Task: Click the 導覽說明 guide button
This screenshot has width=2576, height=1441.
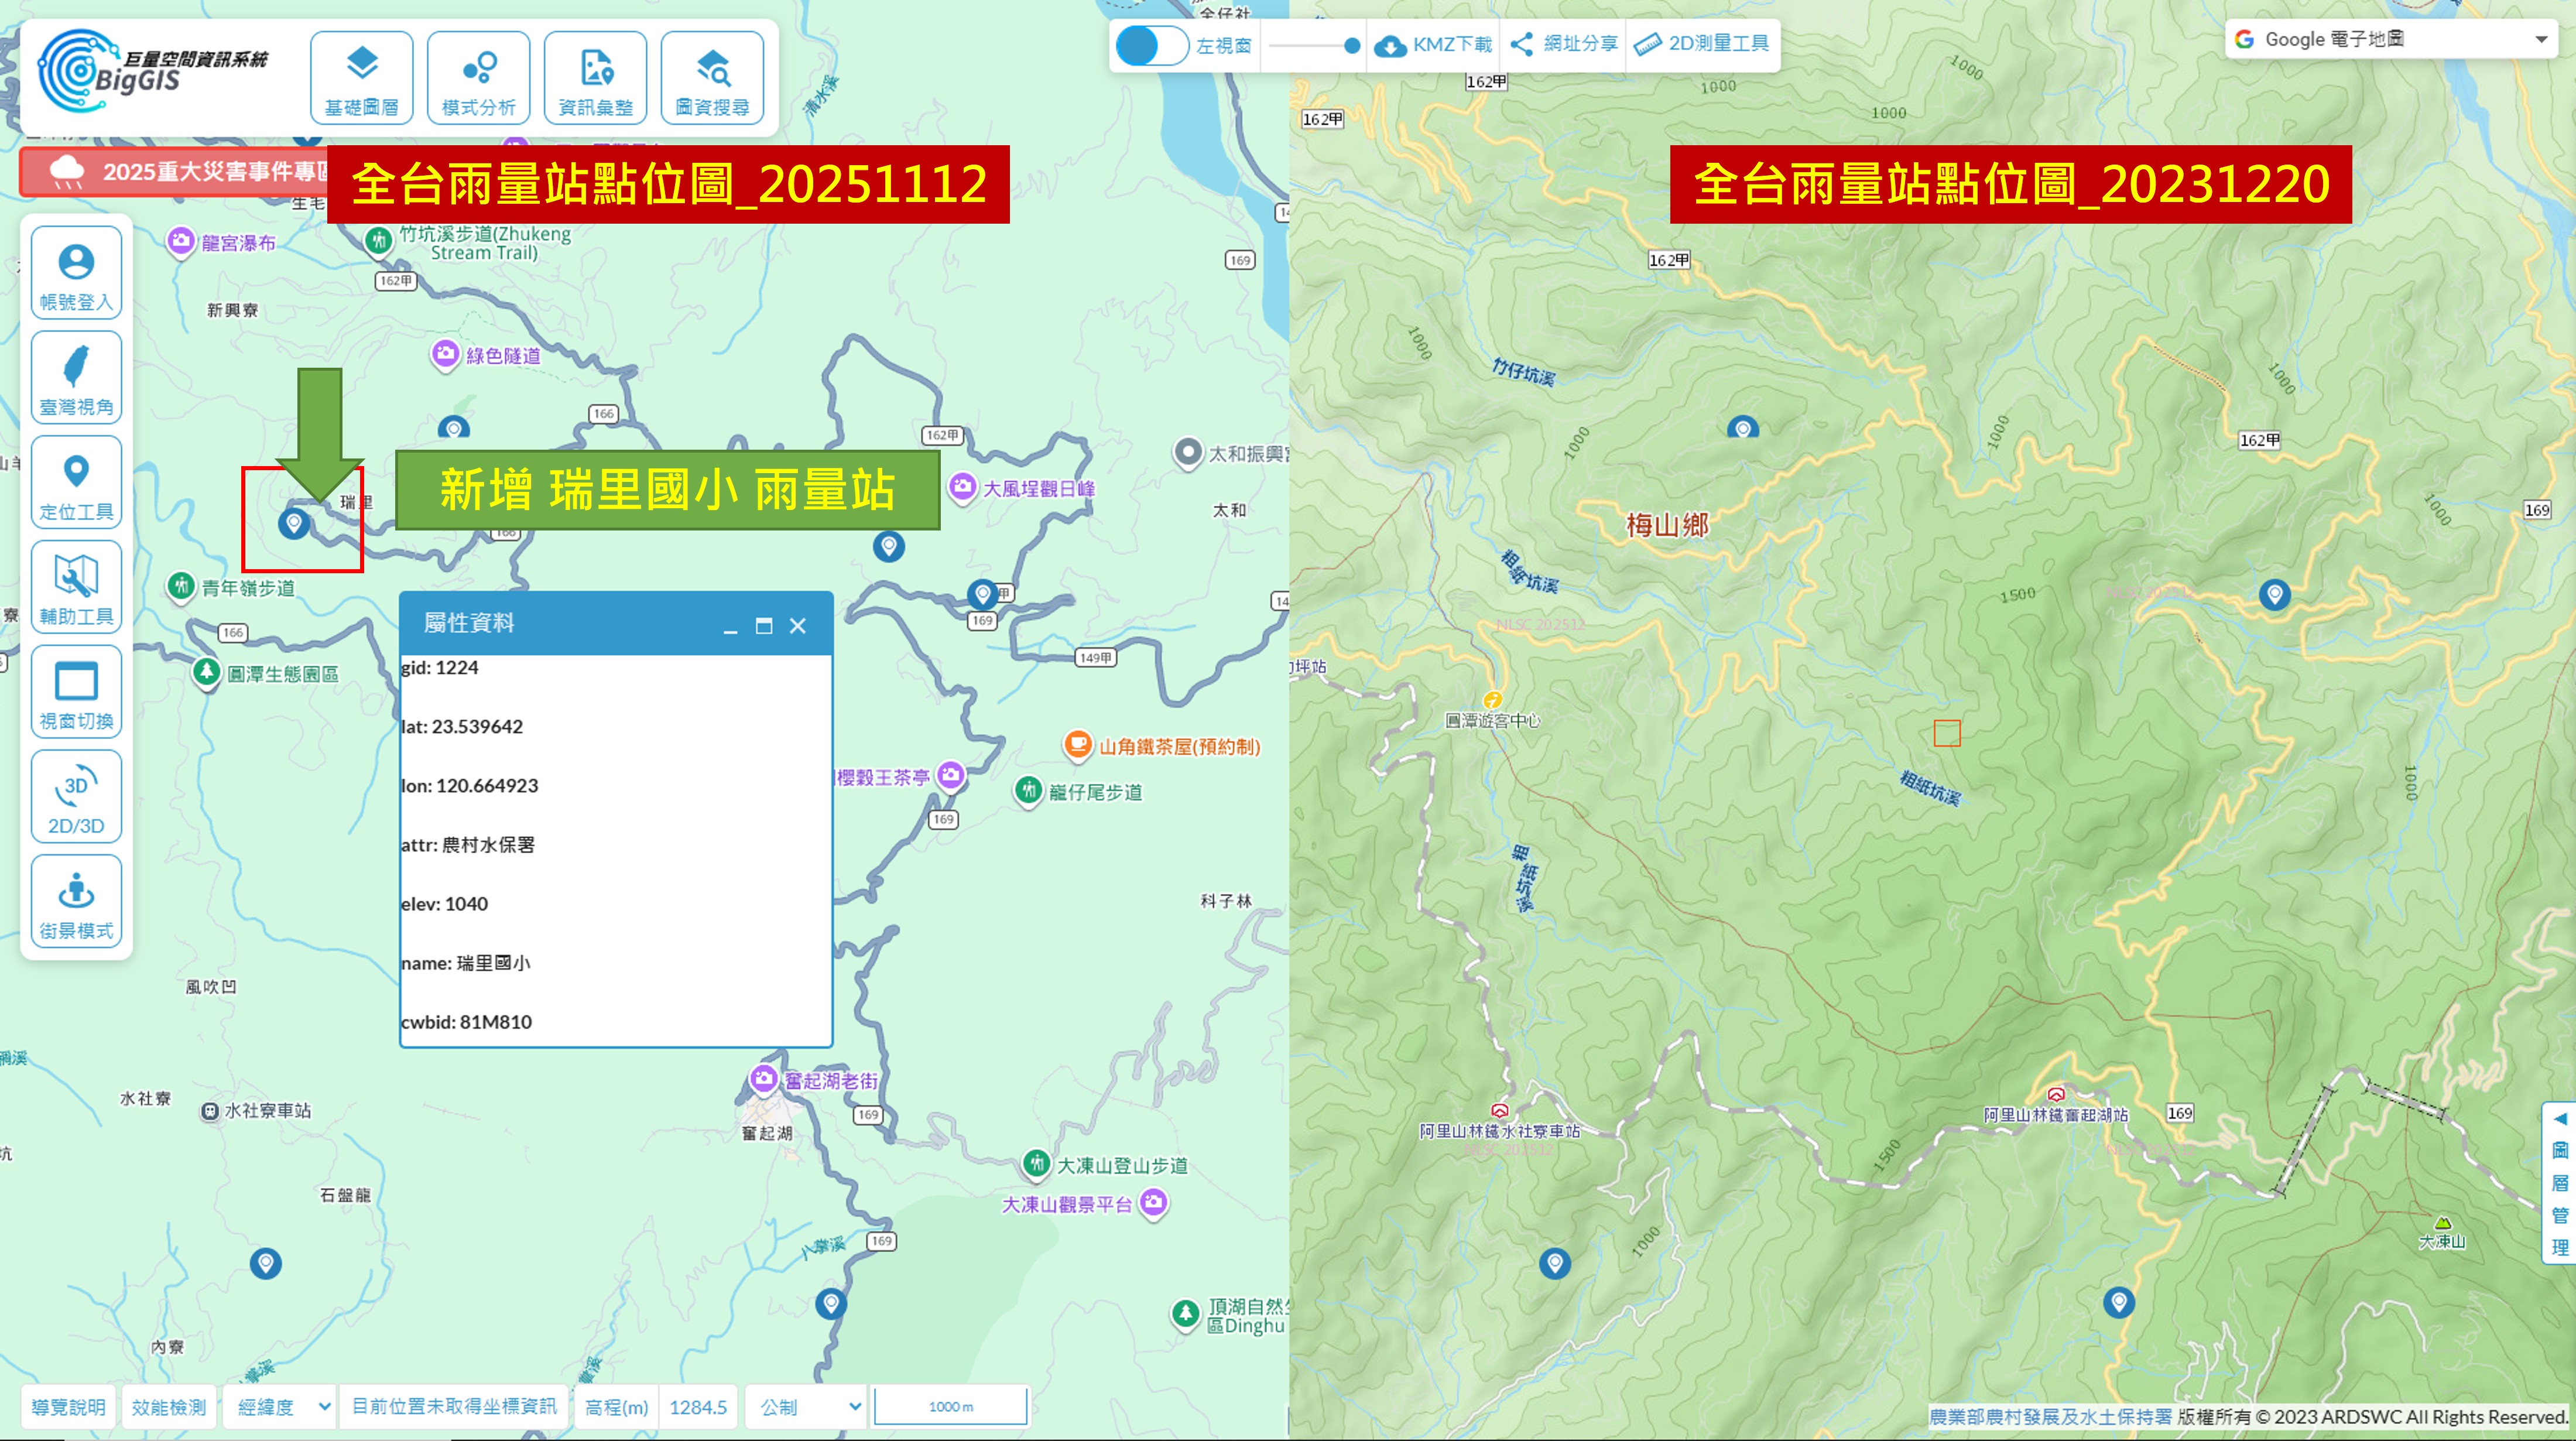Action: click(68, 1407)
